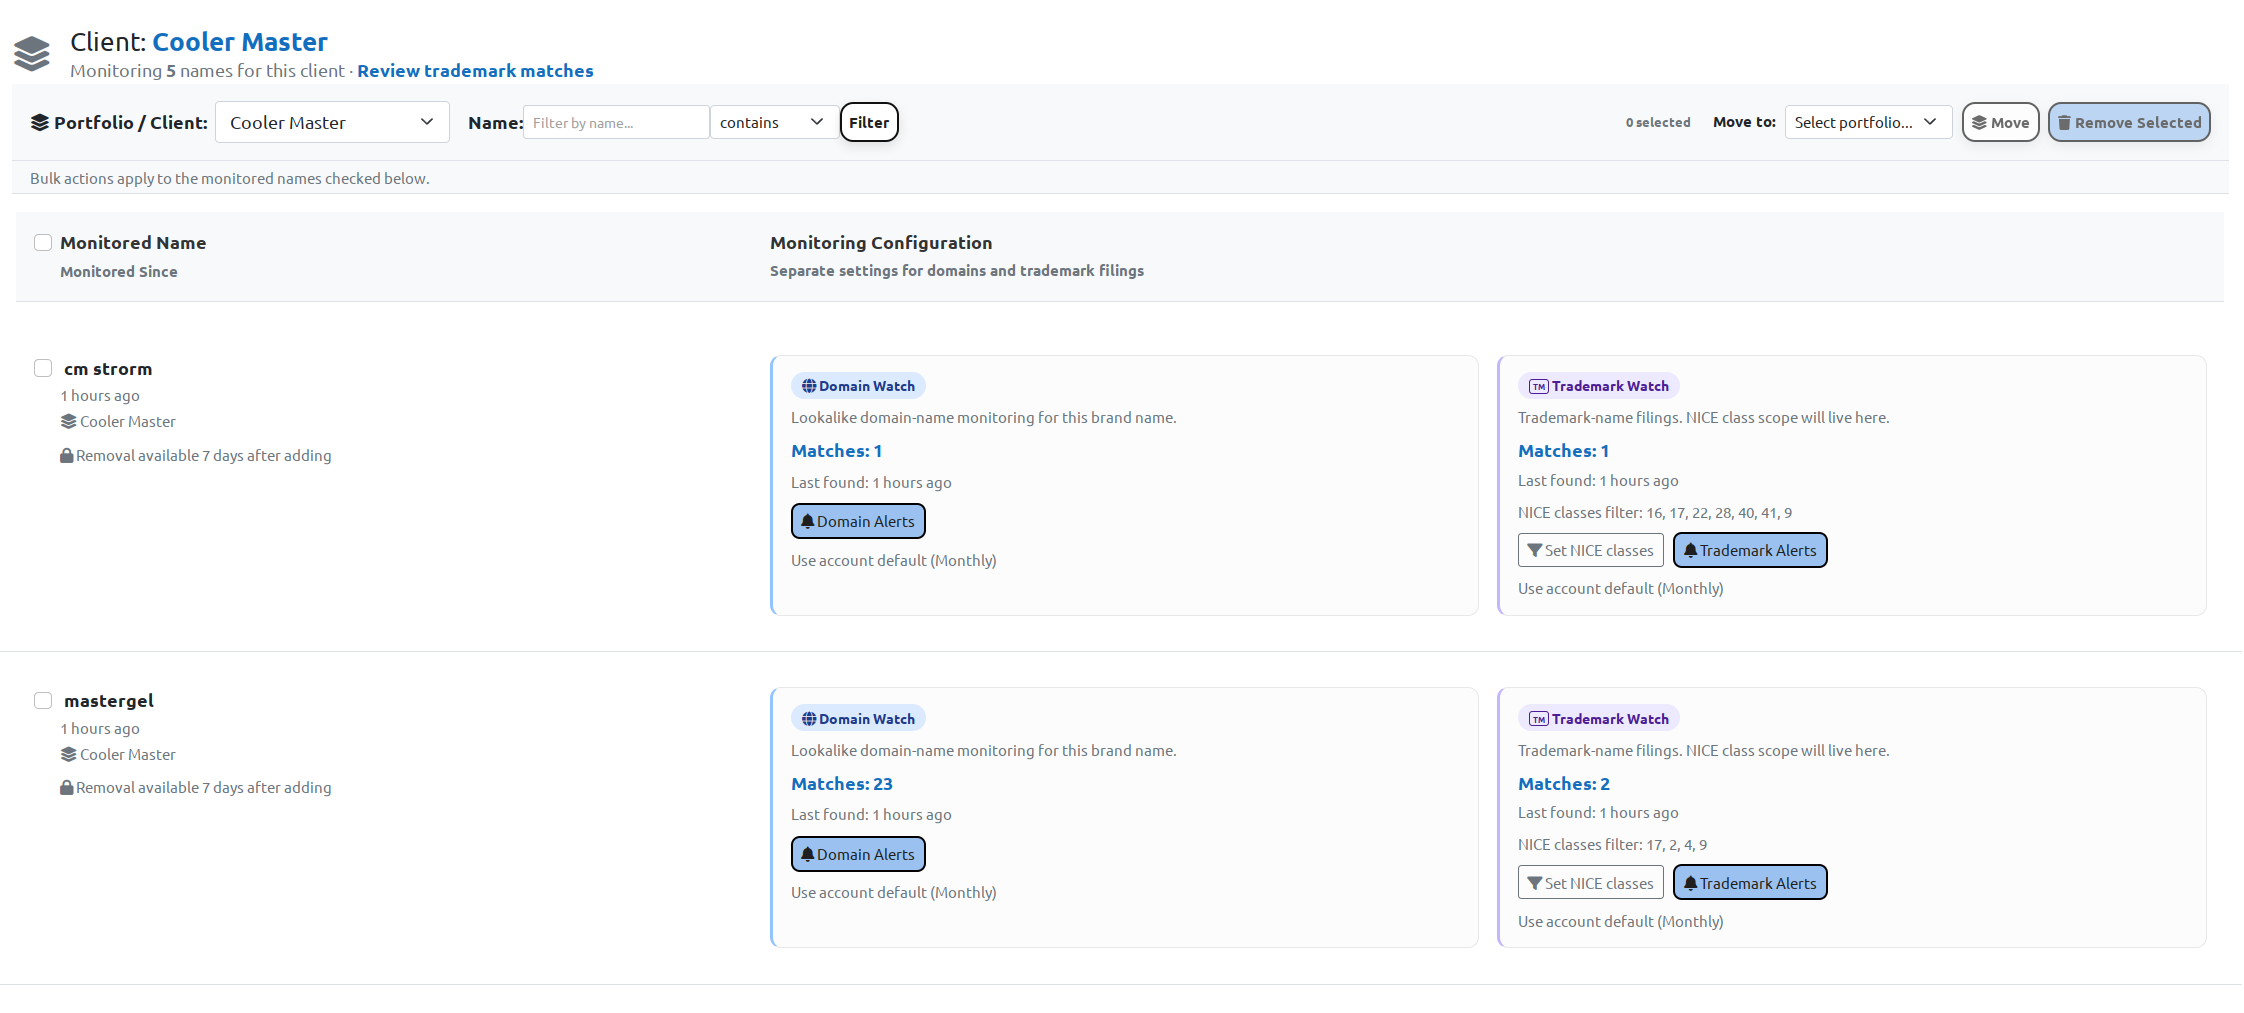Select the cm strorm row checkbox
The height and width of the screenshot is (1013, 2244).
tap(43, 368)
